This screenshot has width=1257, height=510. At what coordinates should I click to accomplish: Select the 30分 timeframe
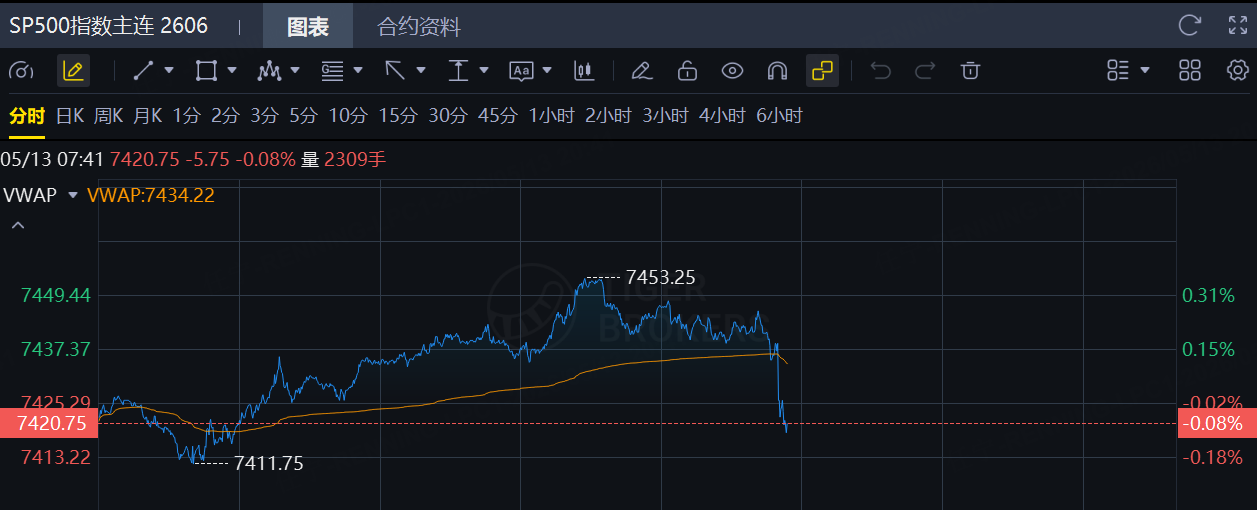click(448, 116)
